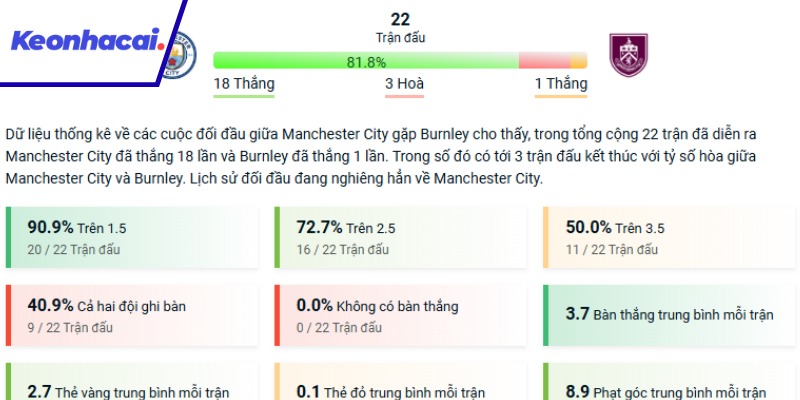This screenshot has width=800, height=400.
Task: Click the "Cả hai đội ghi bàn" card
Action: tap(132, 315)
